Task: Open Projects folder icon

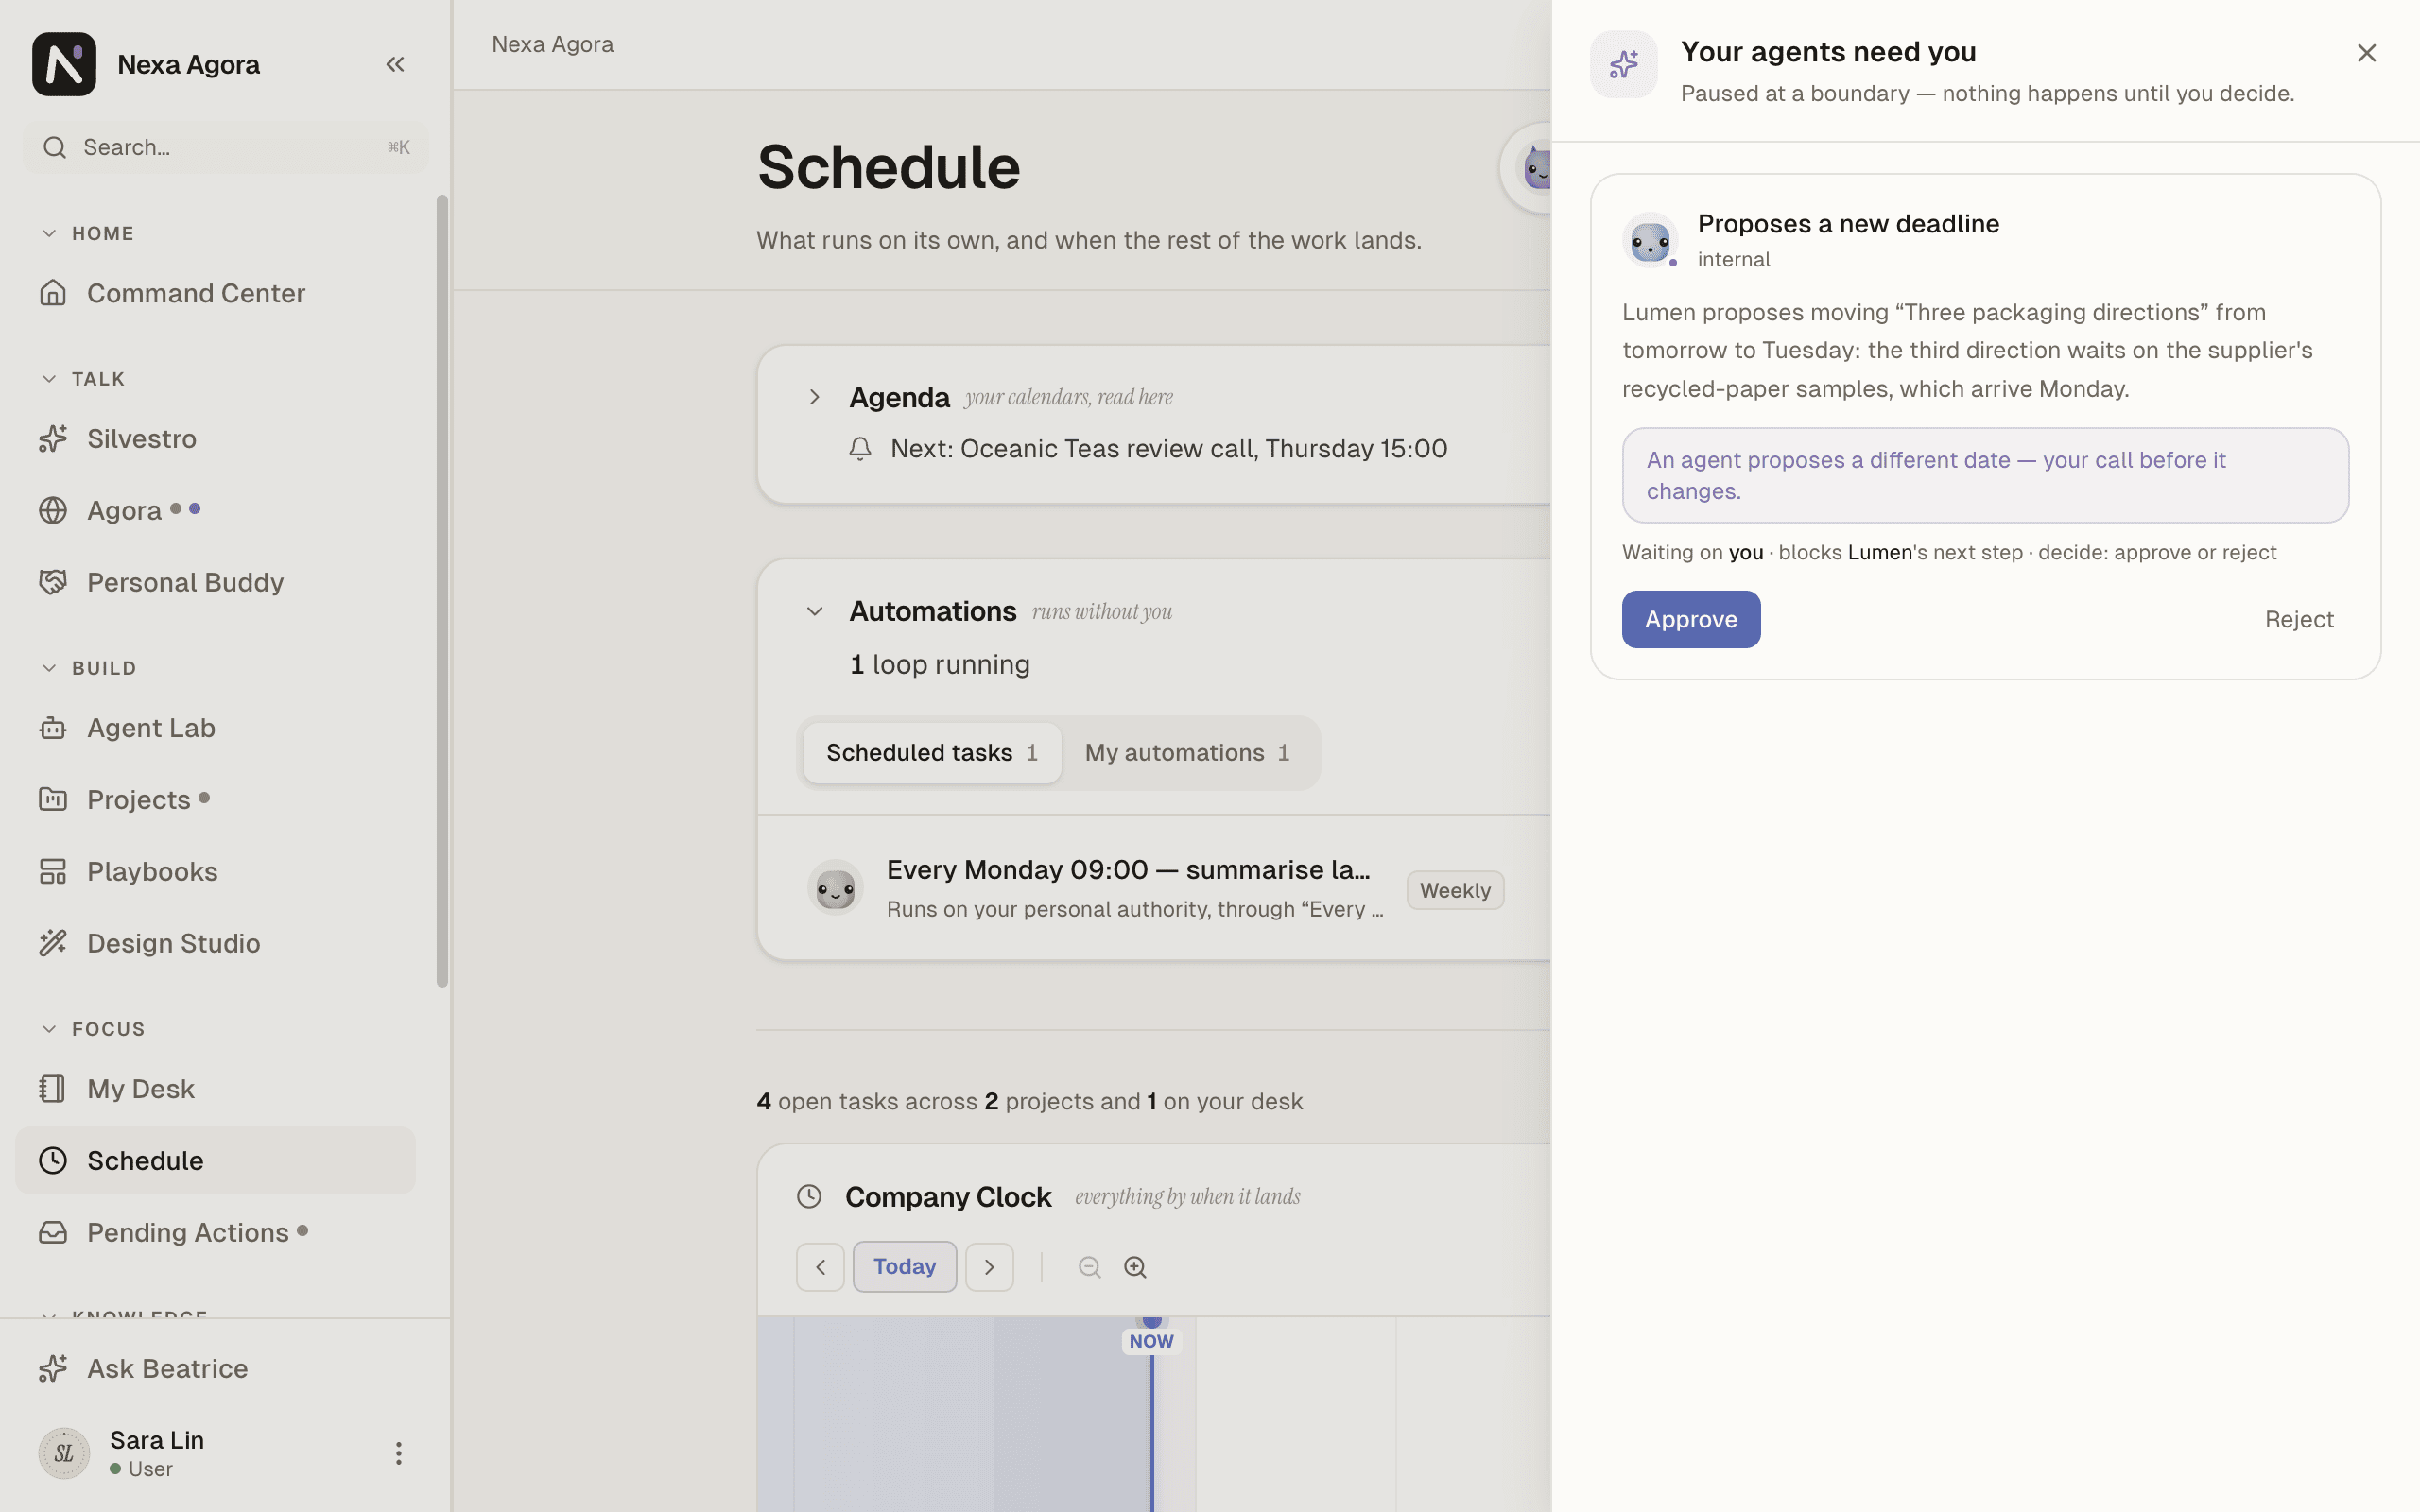Action: 53,799
